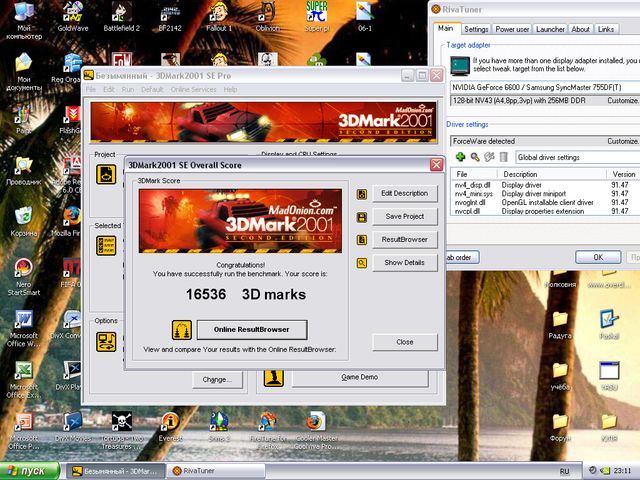Click the yellow floppy Save Project icon

[x=362, y=217]
